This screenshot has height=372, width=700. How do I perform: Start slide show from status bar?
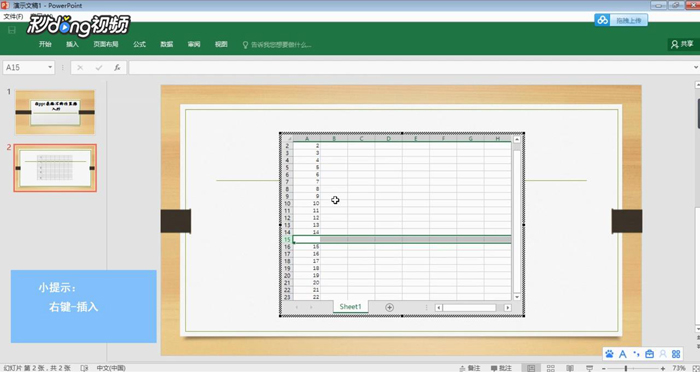590,368
